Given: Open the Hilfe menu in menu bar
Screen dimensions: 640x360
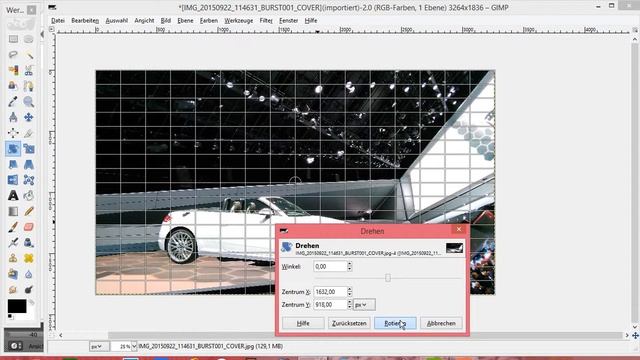Looking at the screenshot, I should tap(311, 20).
